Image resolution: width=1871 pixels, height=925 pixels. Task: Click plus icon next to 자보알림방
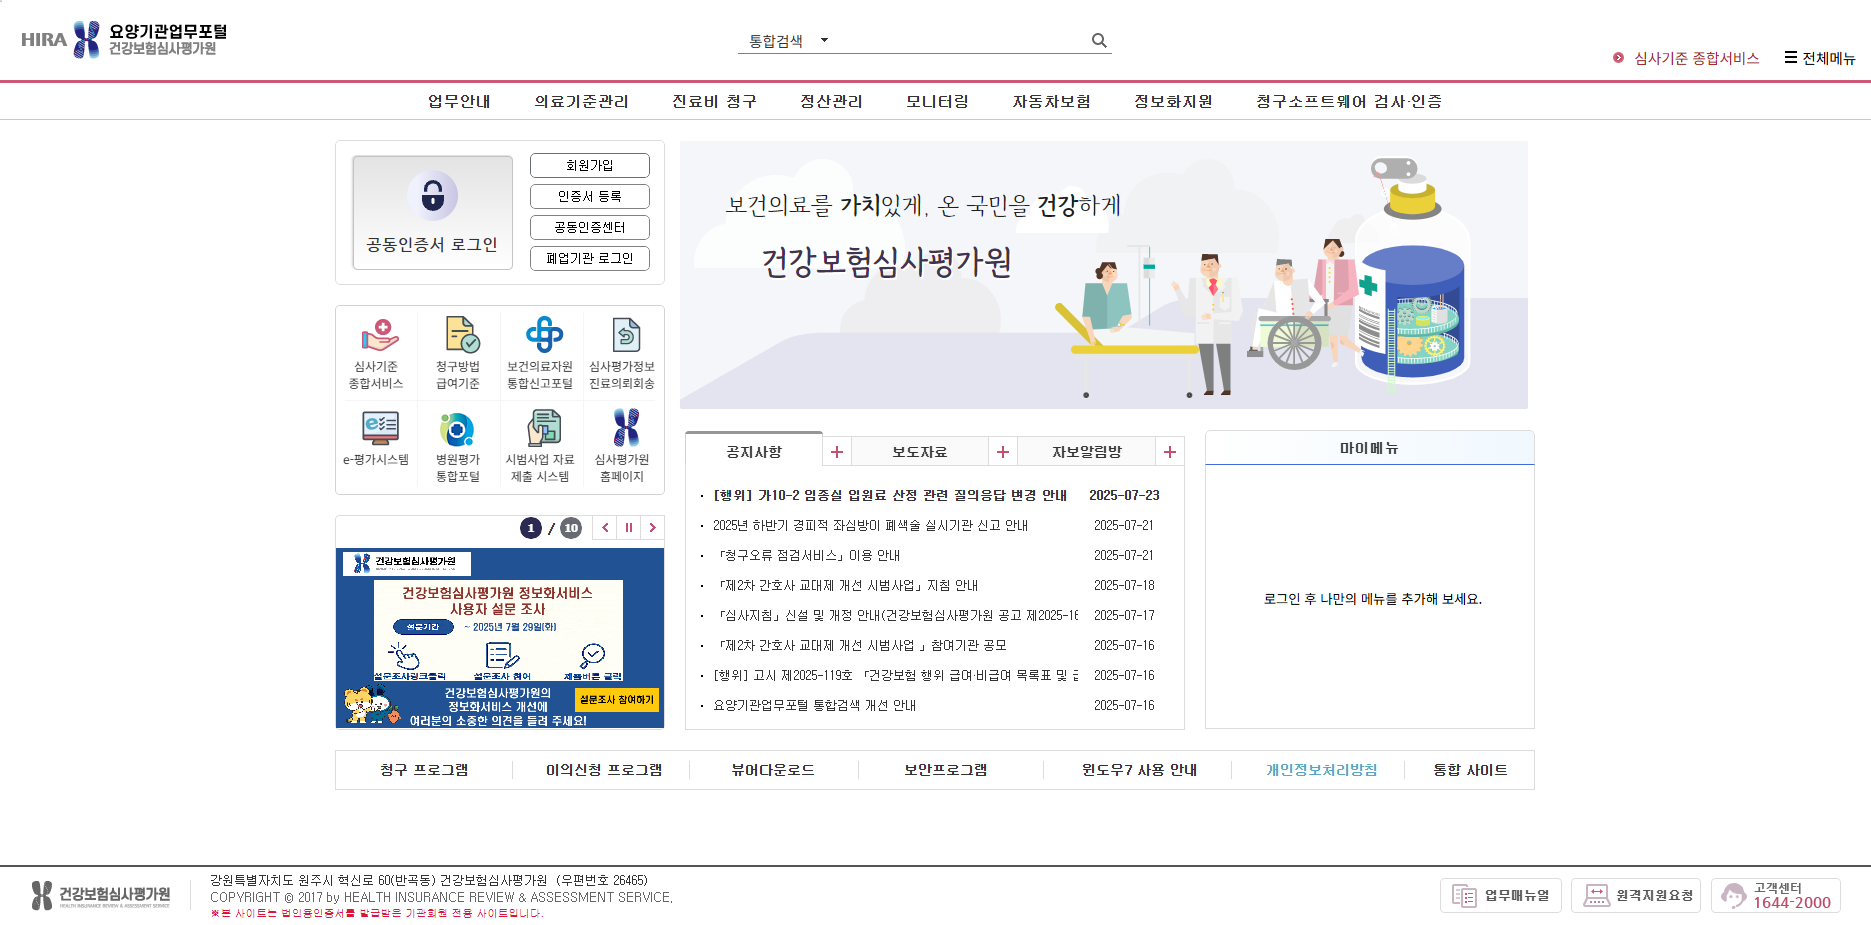click(1170, 452)
